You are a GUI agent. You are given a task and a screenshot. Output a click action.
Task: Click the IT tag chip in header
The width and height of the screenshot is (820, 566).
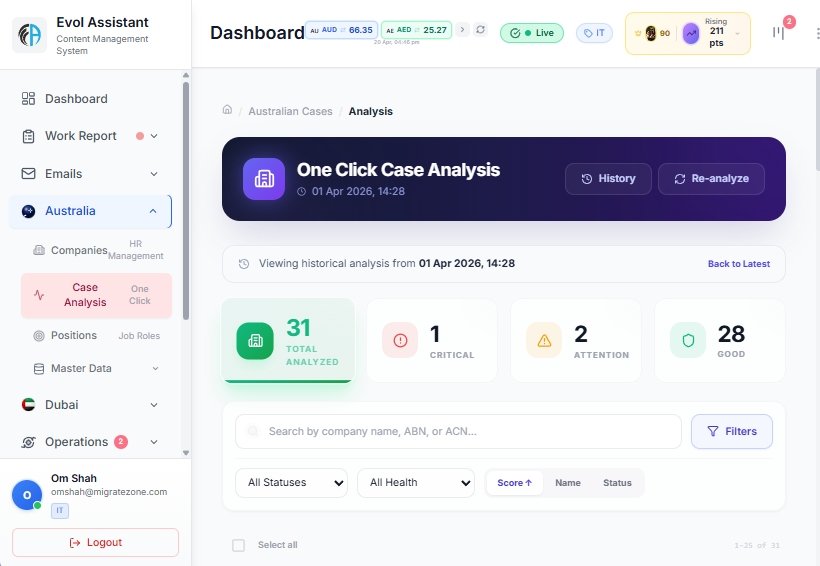click(x=594, y=33)
